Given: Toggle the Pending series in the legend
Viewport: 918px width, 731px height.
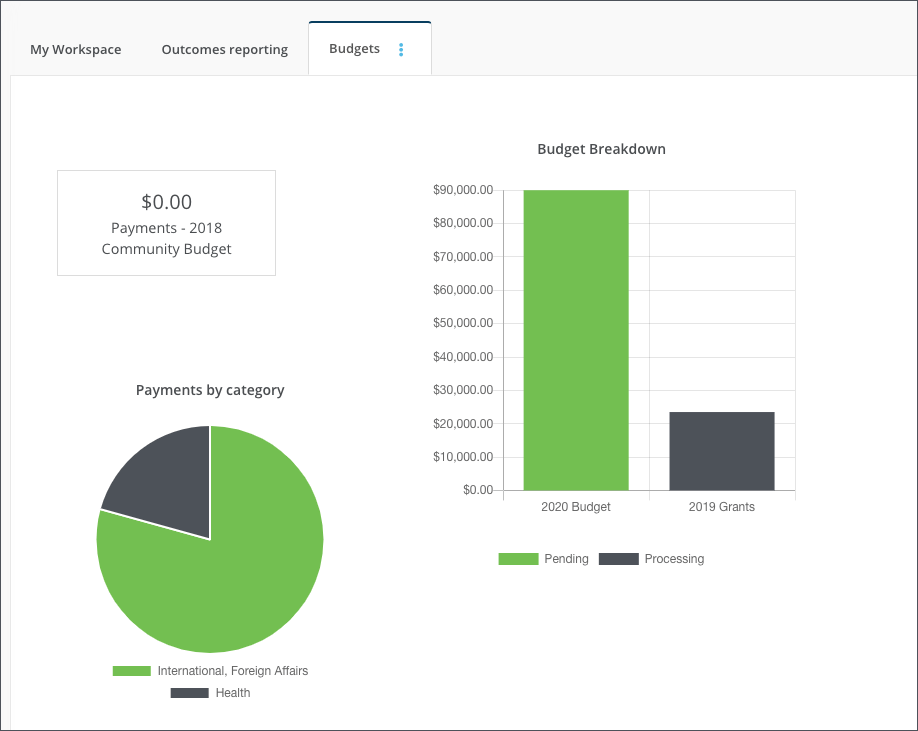Looking at the screenshot, I should click(544, 558).
